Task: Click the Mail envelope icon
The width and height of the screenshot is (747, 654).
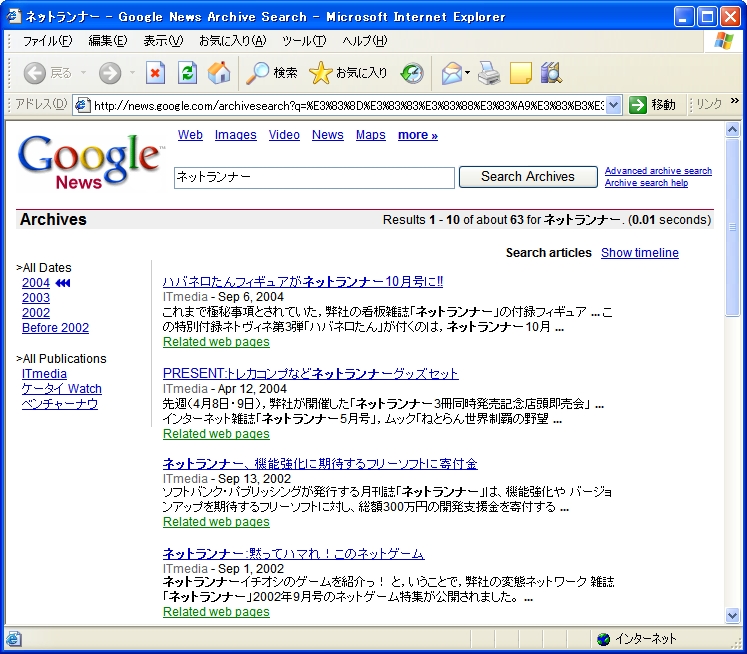Action: coord(451,73)
